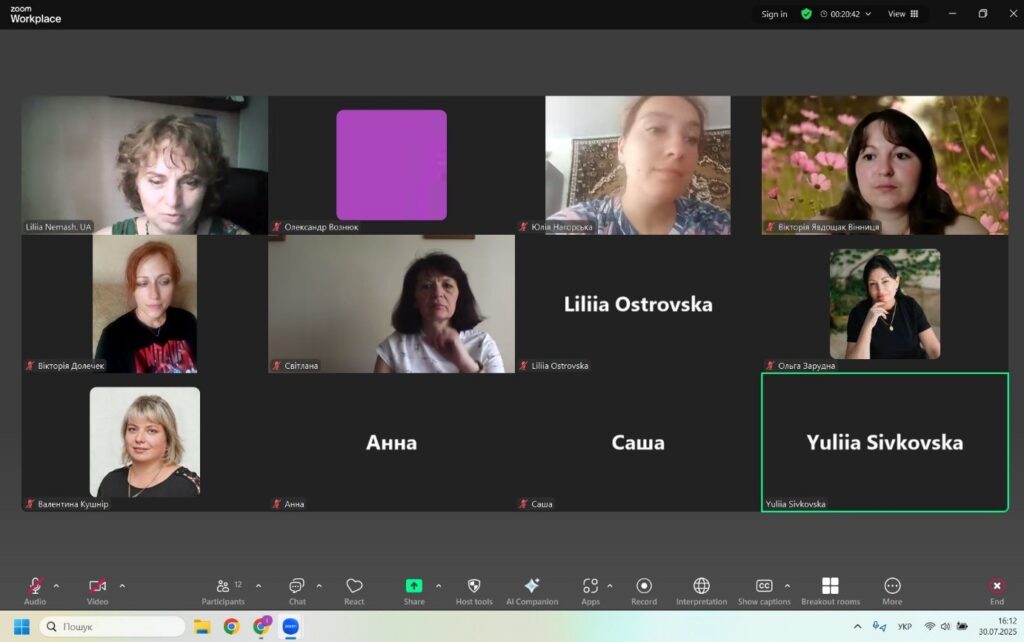The image size is (1024, 642).
Task: Expand the Video options arrow
Action: (x=122, y=585)
